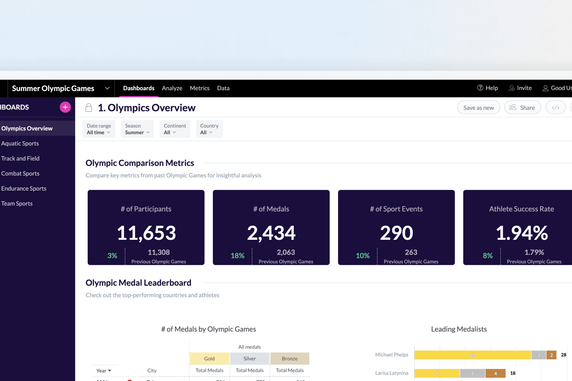Click Larisa Latynina gold bar segment
This screenshot has height=381, width=572.
437,373
